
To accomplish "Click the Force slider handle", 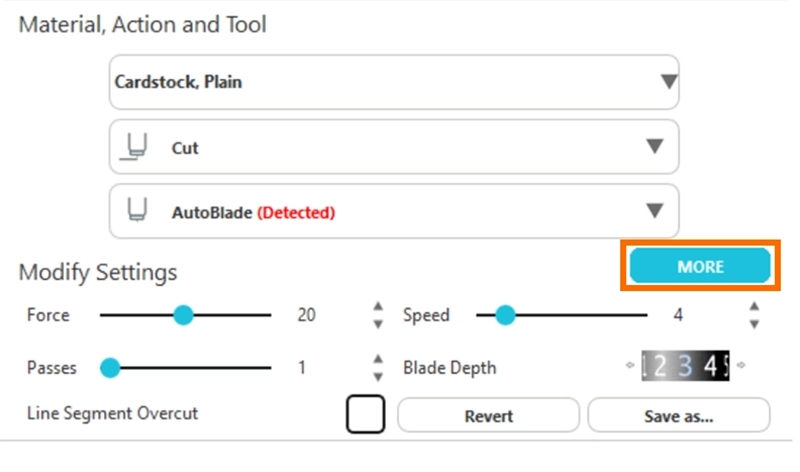I will coord(183,316).
